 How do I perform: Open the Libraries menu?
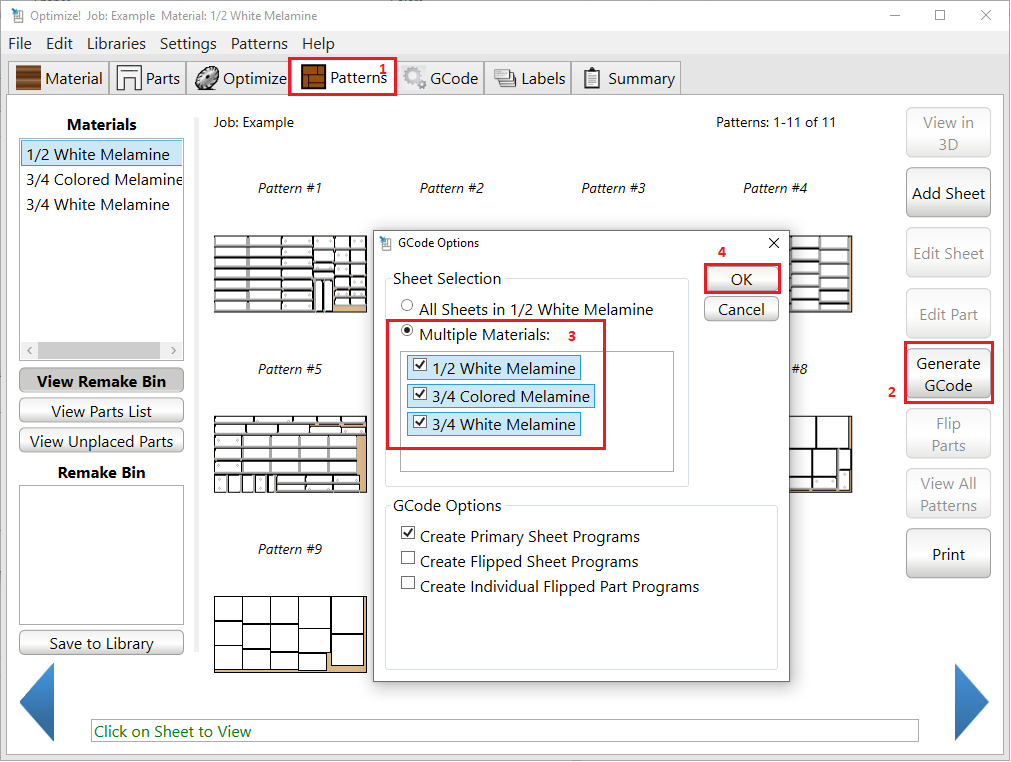click(x=116, y=44)
